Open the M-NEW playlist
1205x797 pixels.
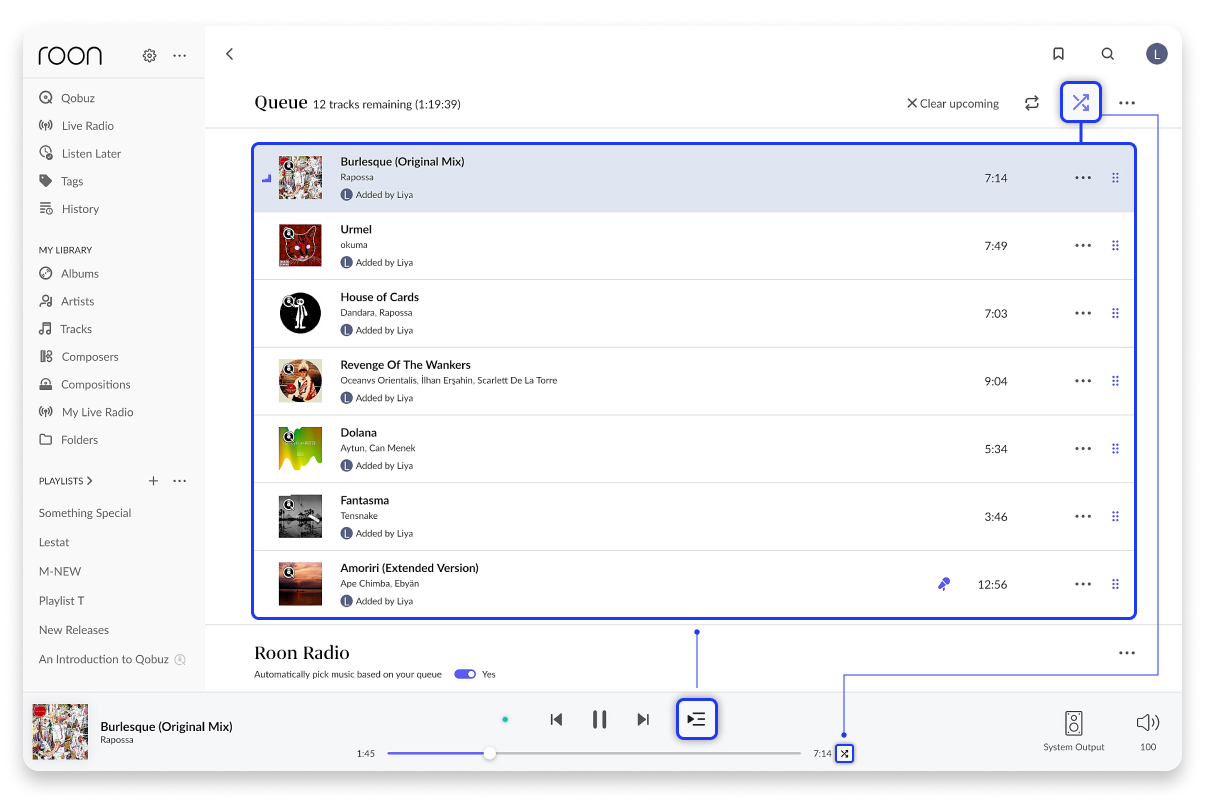tap(60, 571)
